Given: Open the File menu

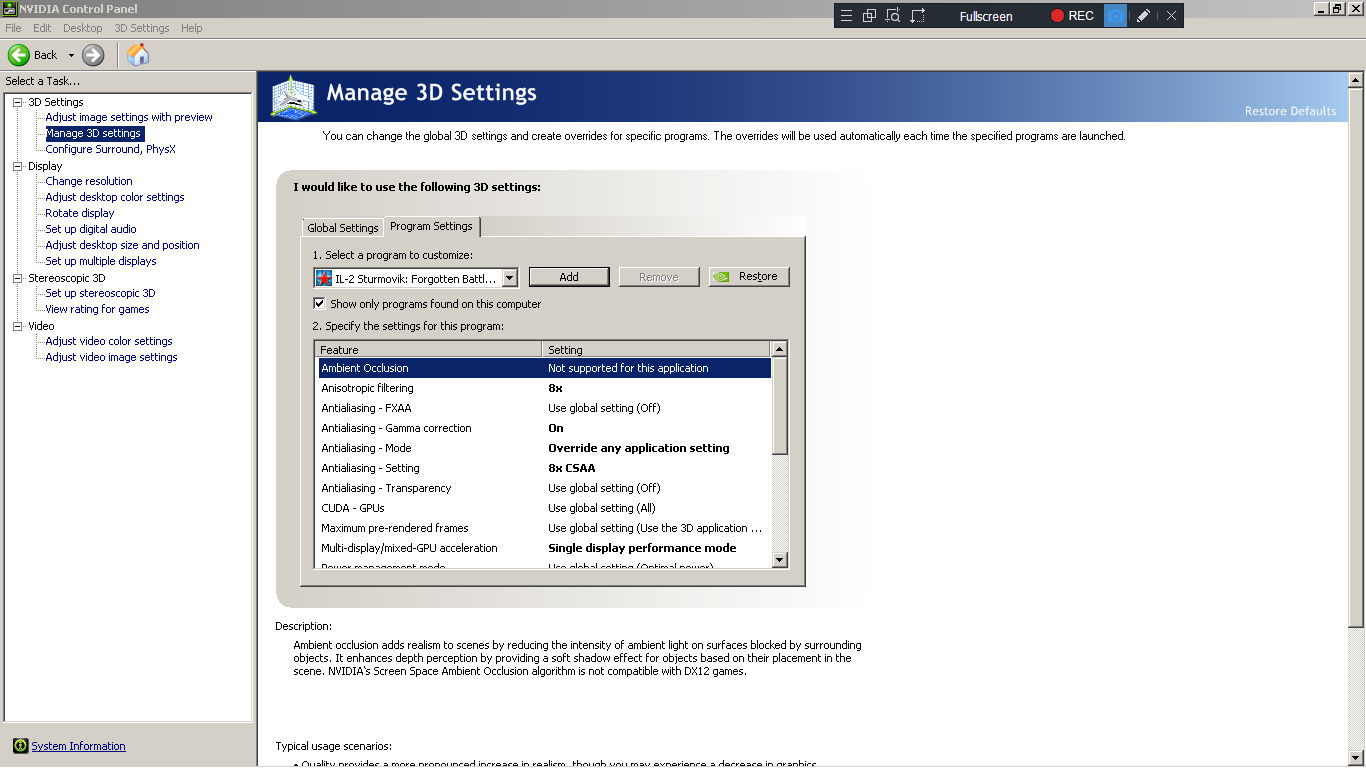Looking at the screenshot, I should pyautogui.click(x=13, y=28).
